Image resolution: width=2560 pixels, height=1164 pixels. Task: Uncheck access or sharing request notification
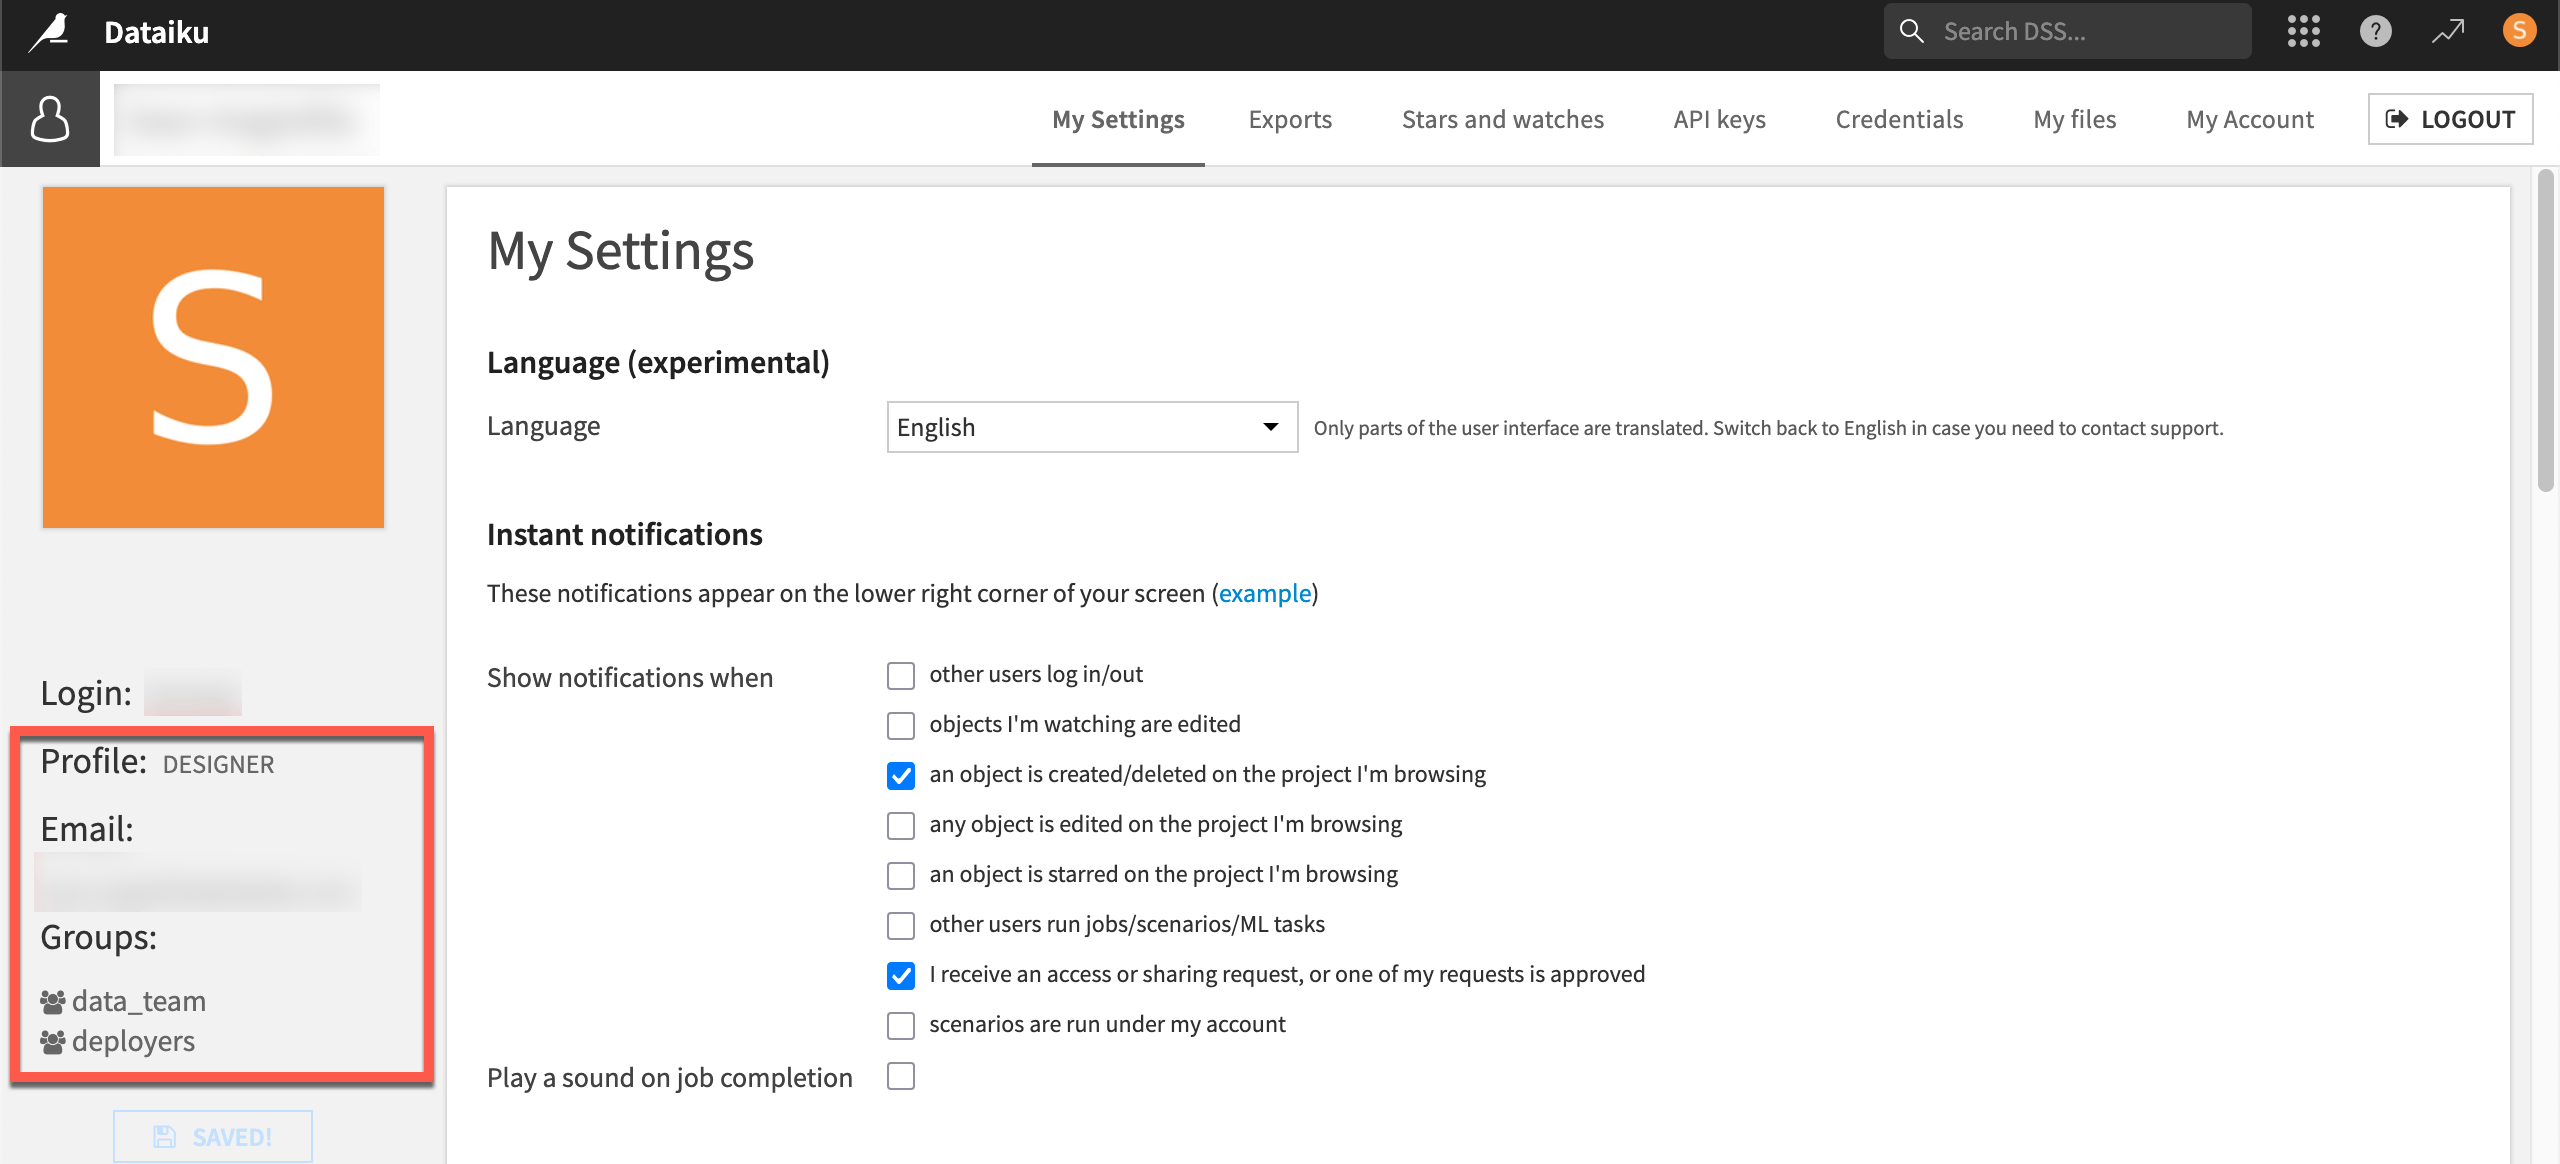[x=901, y=976]
